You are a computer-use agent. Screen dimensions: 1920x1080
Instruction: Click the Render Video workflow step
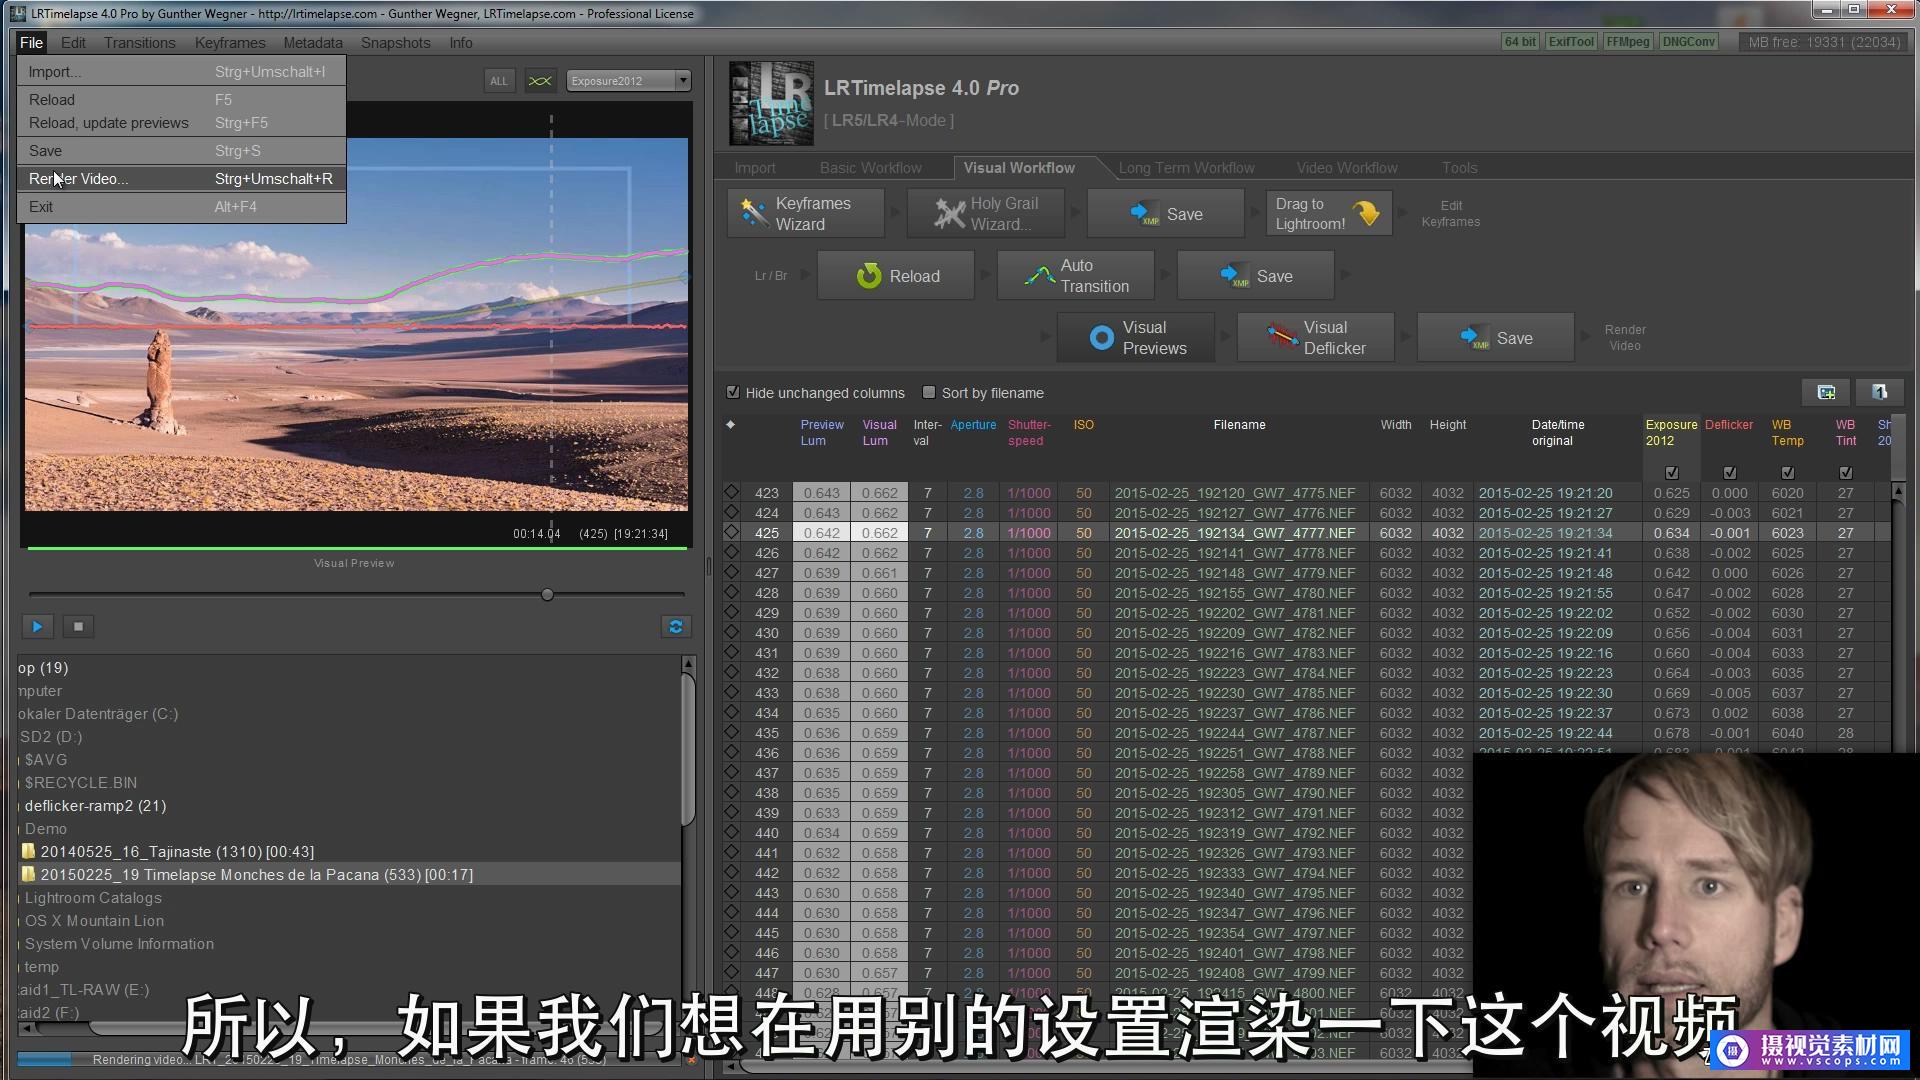pyautogui.click(x=1624, y=338)
